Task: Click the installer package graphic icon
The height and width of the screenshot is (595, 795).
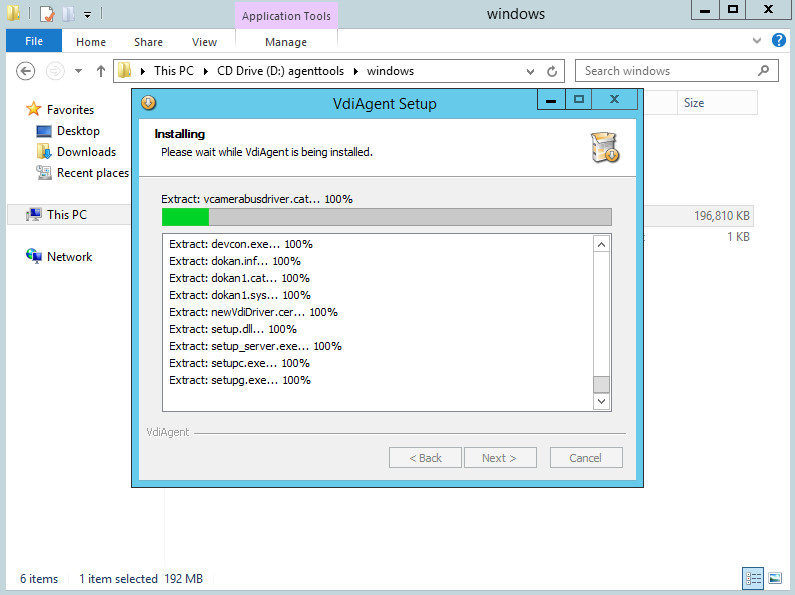Action: 605,147
